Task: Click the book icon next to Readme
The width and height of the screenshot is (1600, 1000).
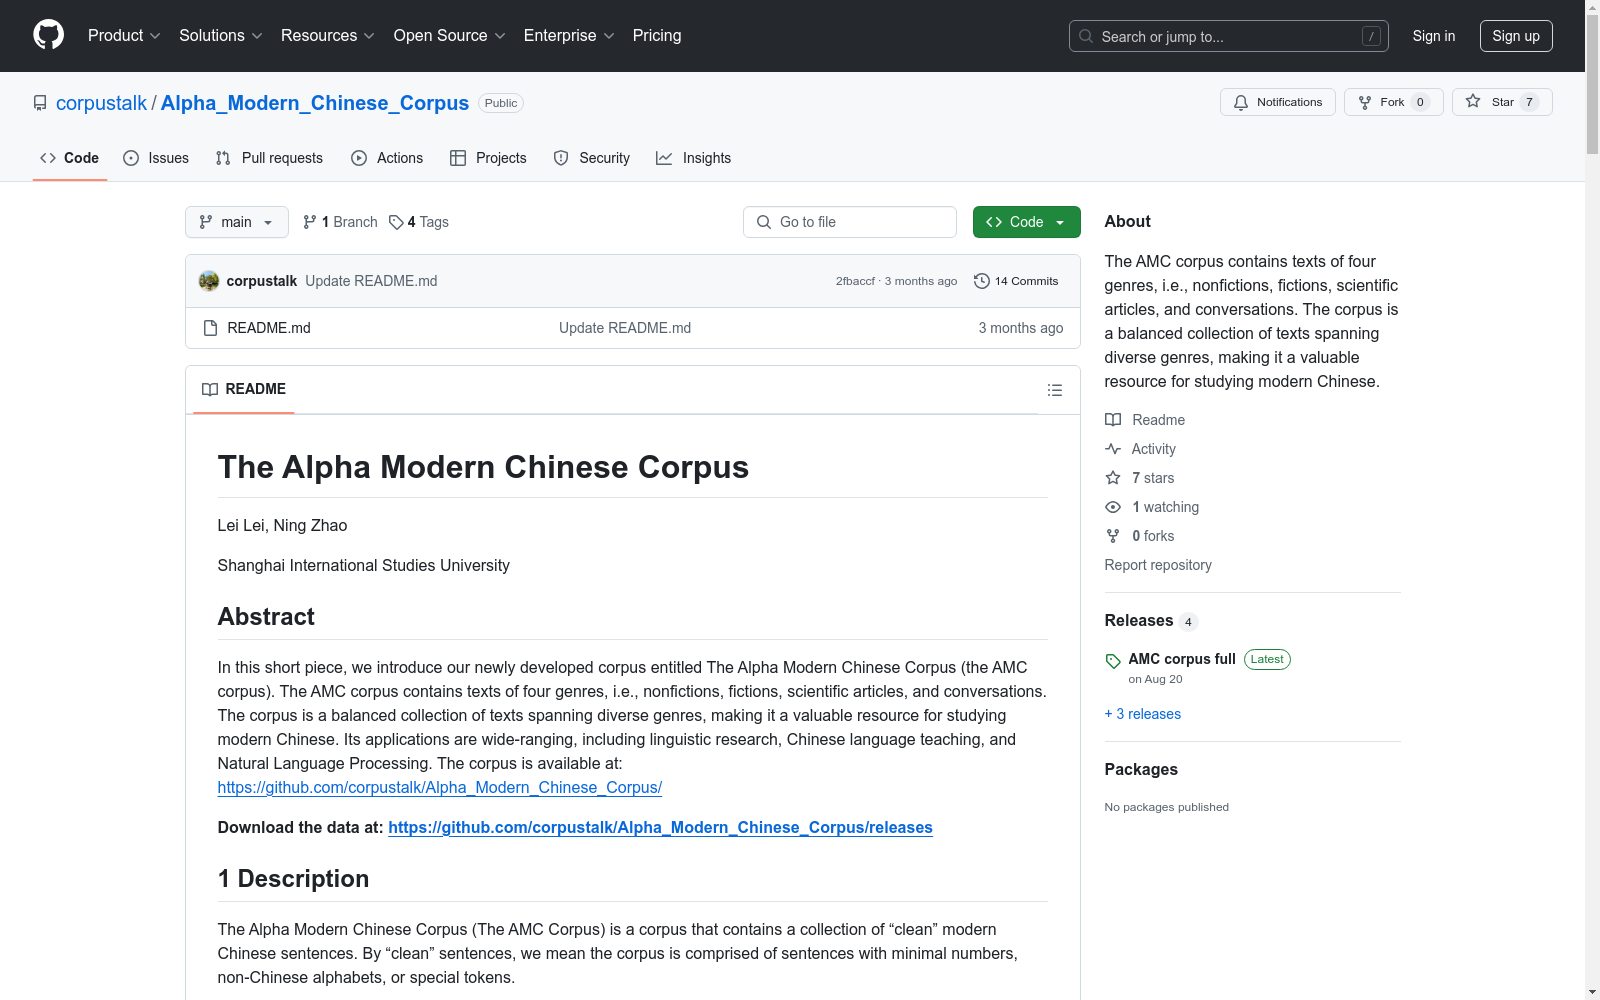Action: [1113, 420]
